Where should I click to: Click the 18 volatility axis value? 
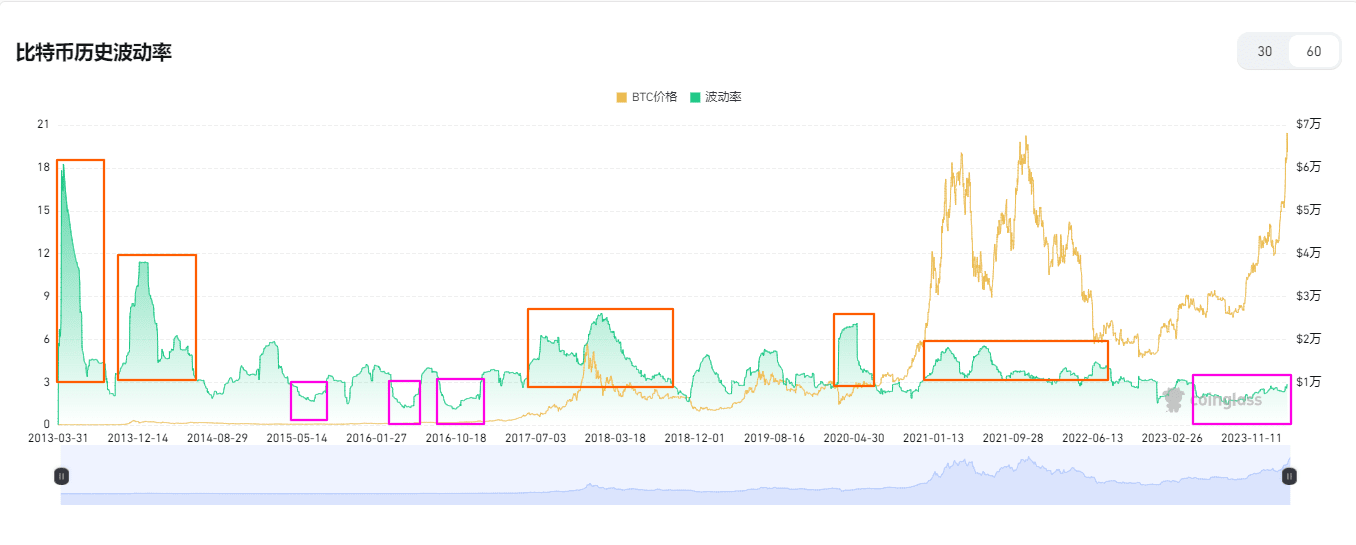coord(43,167)
